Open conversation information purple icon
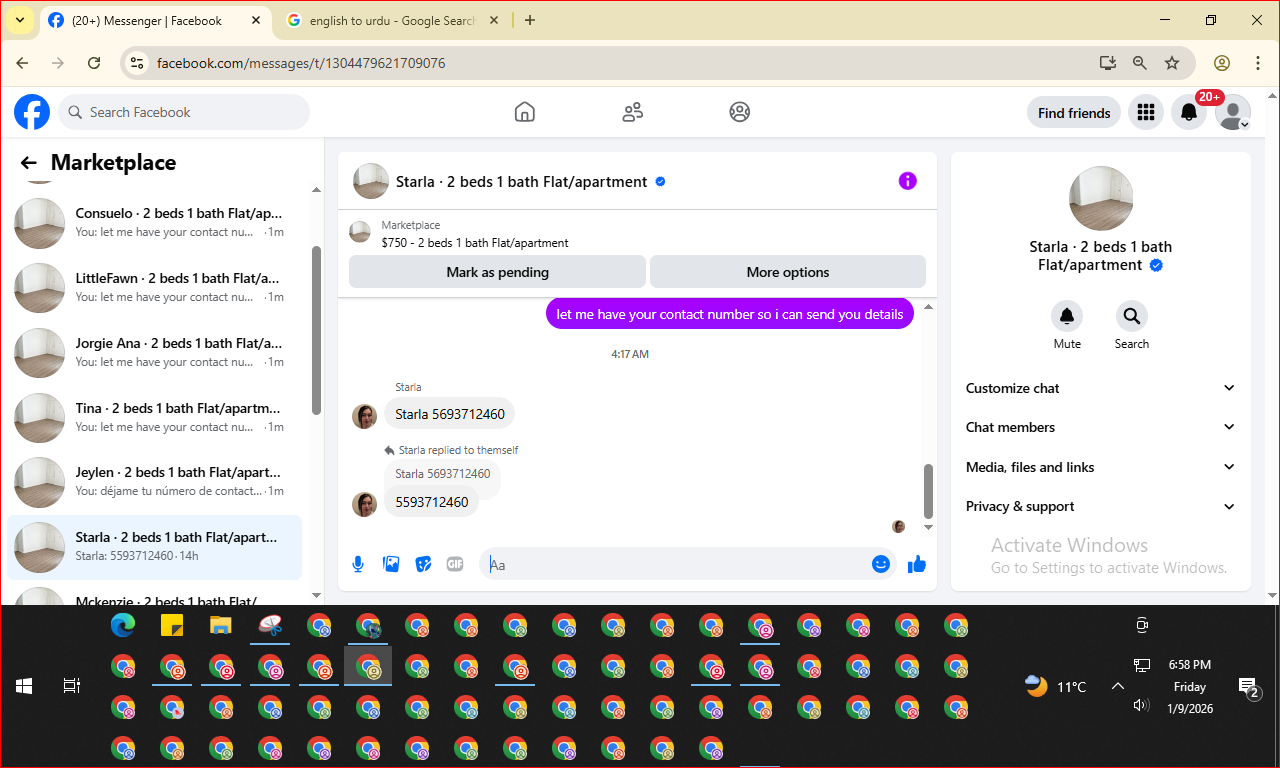 (907, 181)
